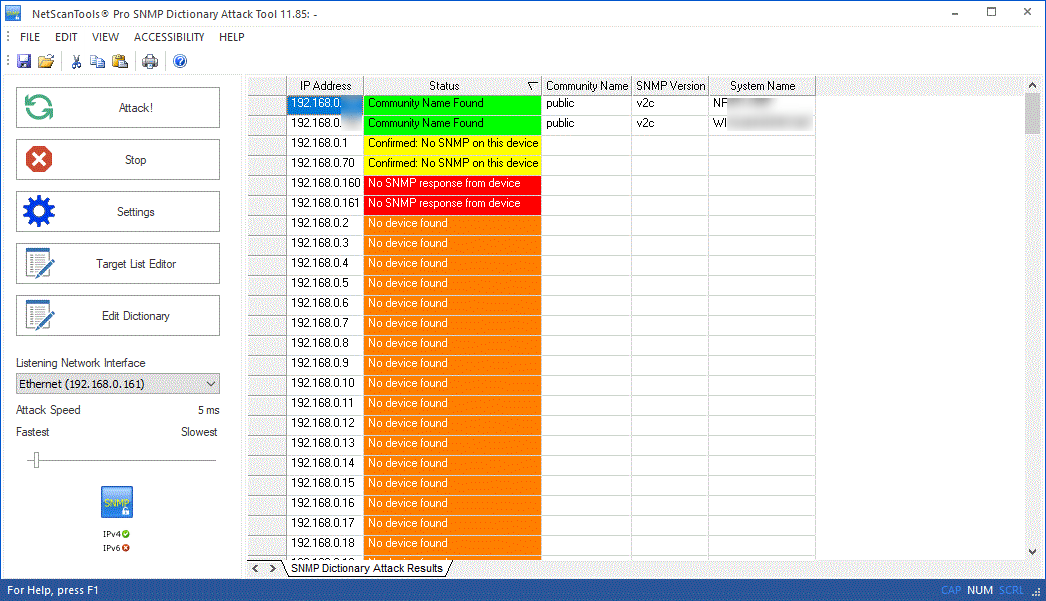Click the Community Name column header

point(587,86)
